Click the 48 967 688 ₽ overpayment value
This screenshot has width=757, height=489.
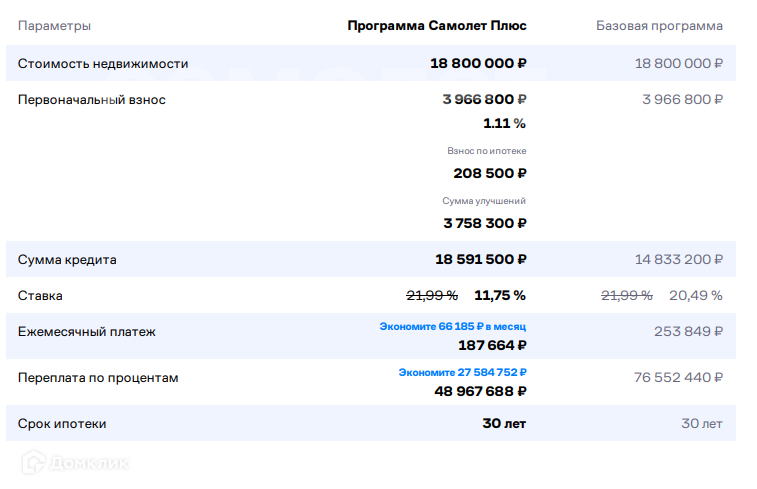tap(480, 391)
